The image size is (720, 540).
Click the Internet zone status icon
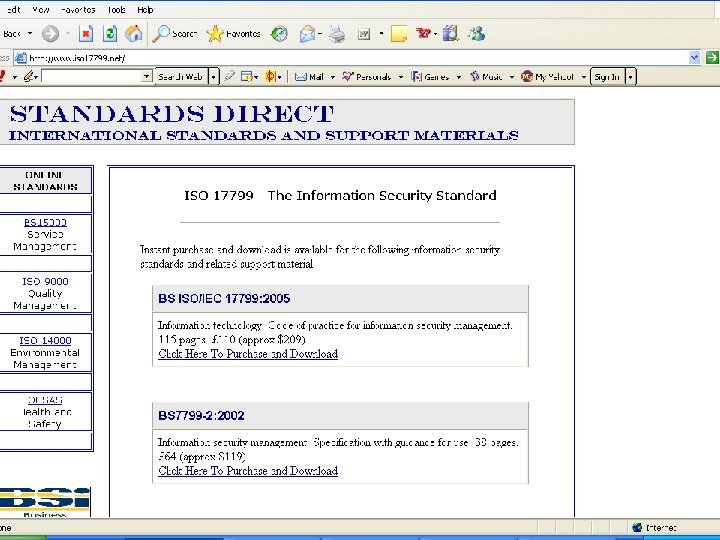point(637,528)
